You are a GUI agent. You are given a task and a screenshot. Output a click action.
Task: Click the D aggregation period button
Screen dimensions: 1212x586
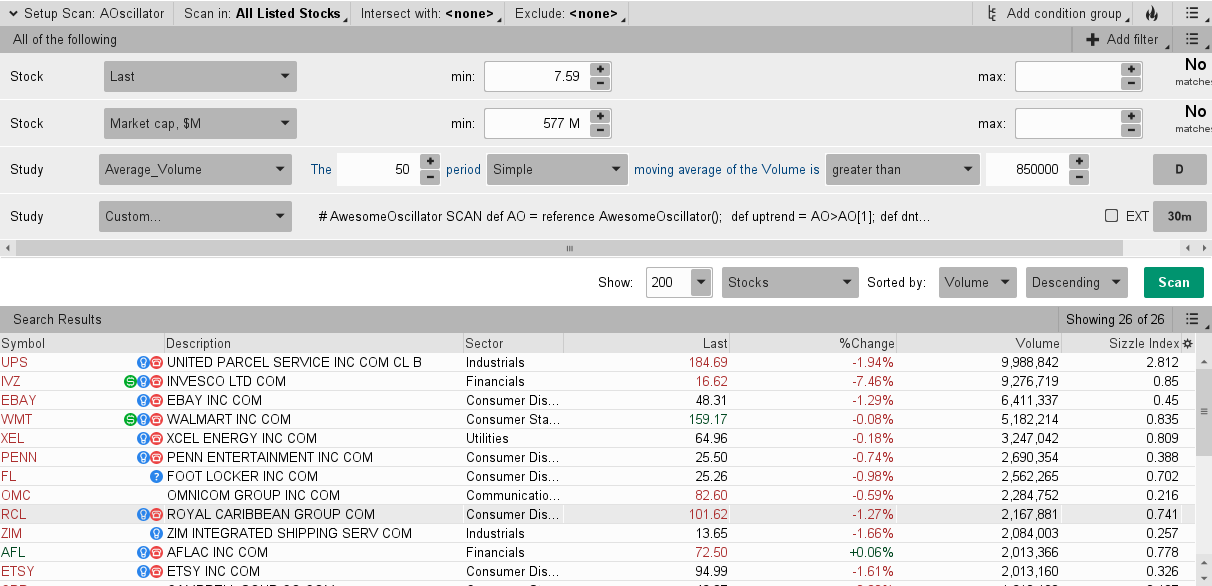coord(1179,169)
